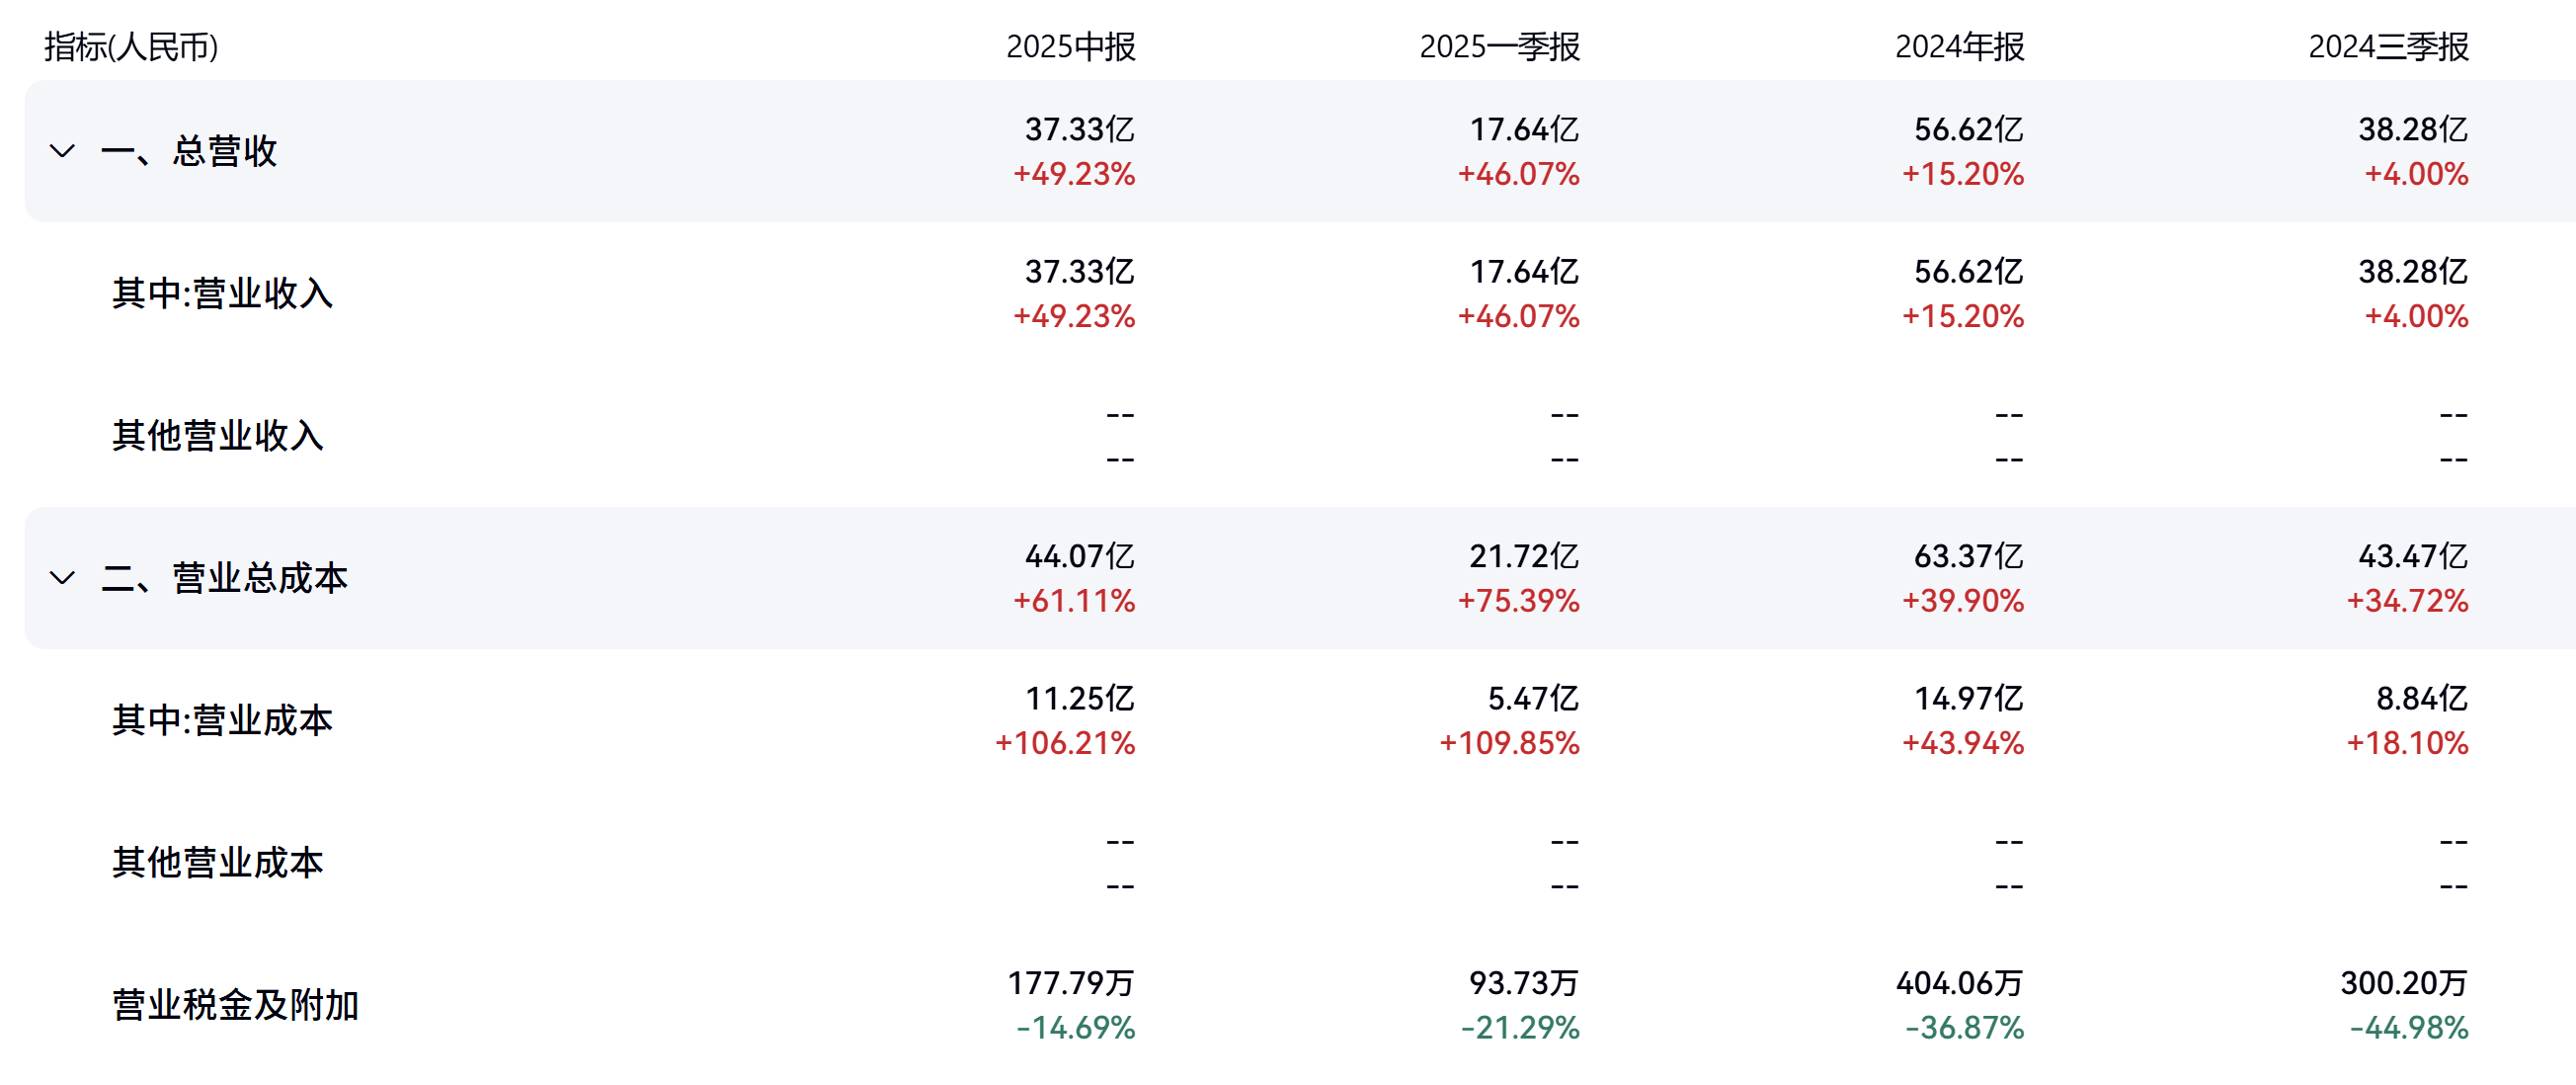
Task: Open the 其中:营业成本 row label
Action: pos(222,720)
